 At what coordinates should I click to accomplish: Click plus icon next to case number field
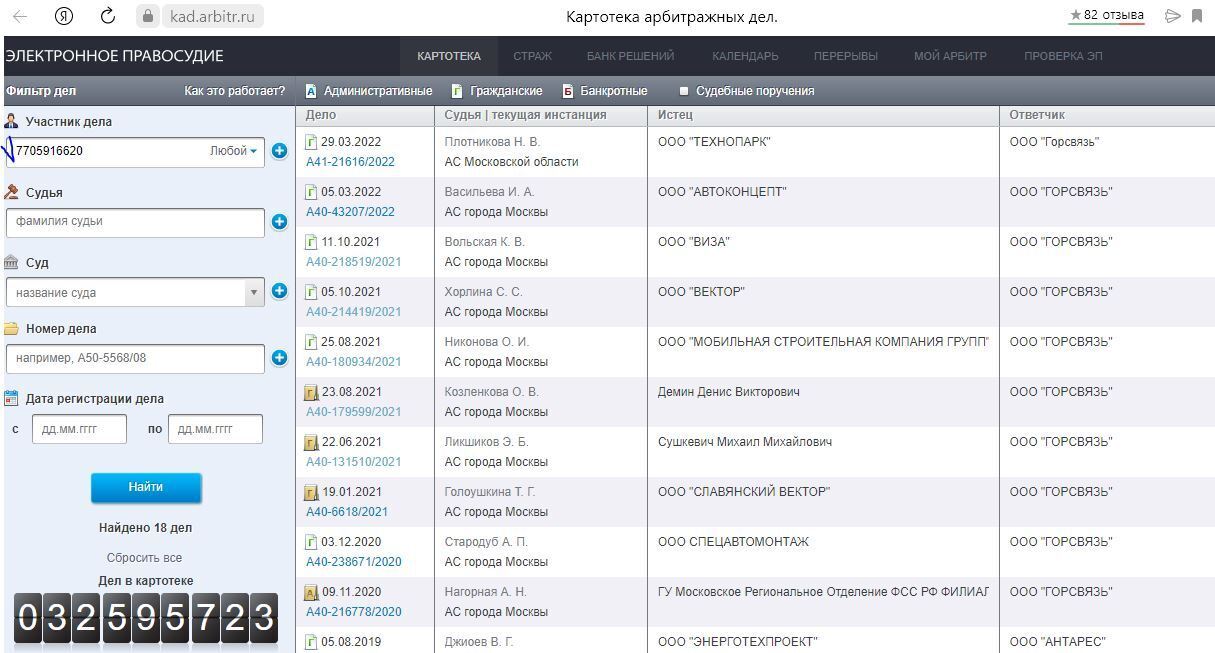pyautogui.click(x=279, y=358)
